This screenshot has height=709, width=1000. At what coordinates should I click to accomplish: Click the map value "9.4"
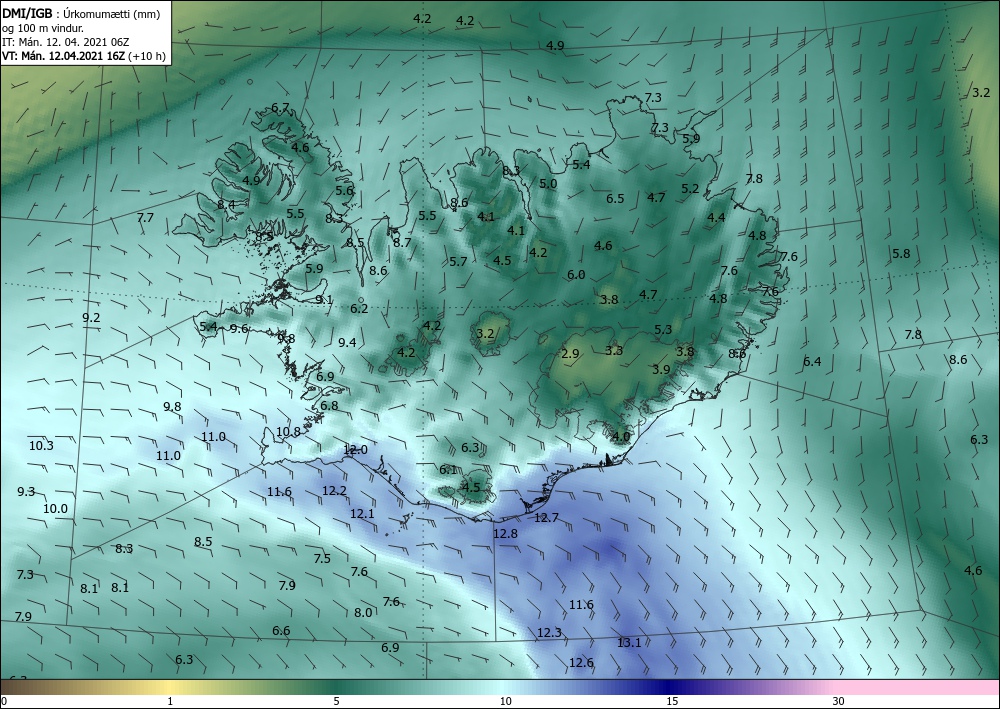347,343
